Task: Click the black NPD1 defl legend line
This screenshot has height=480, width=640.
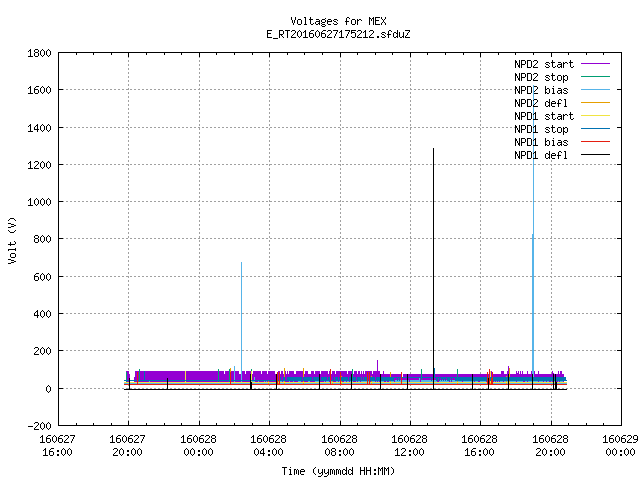Action: pyautogui.click(x=595, y=155)
